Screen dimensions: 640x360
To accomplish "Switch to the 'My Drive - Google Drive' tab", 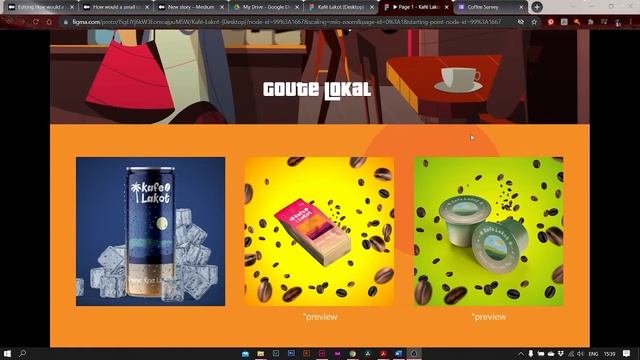I will tap(265, 7).
